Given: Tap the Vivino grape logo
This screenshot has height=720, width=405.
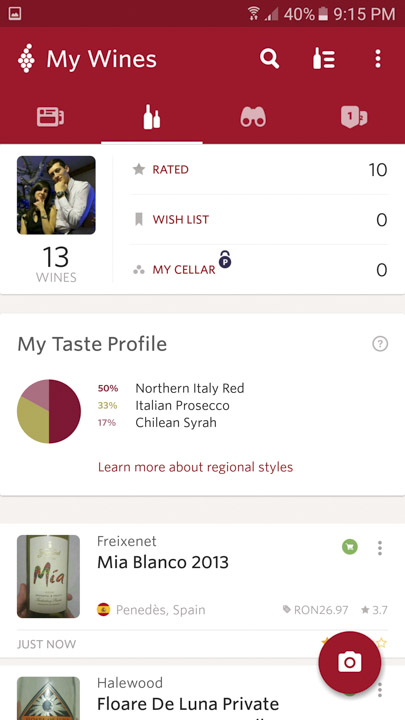Looking at the screenshot, I should click(x=26, y=58).
